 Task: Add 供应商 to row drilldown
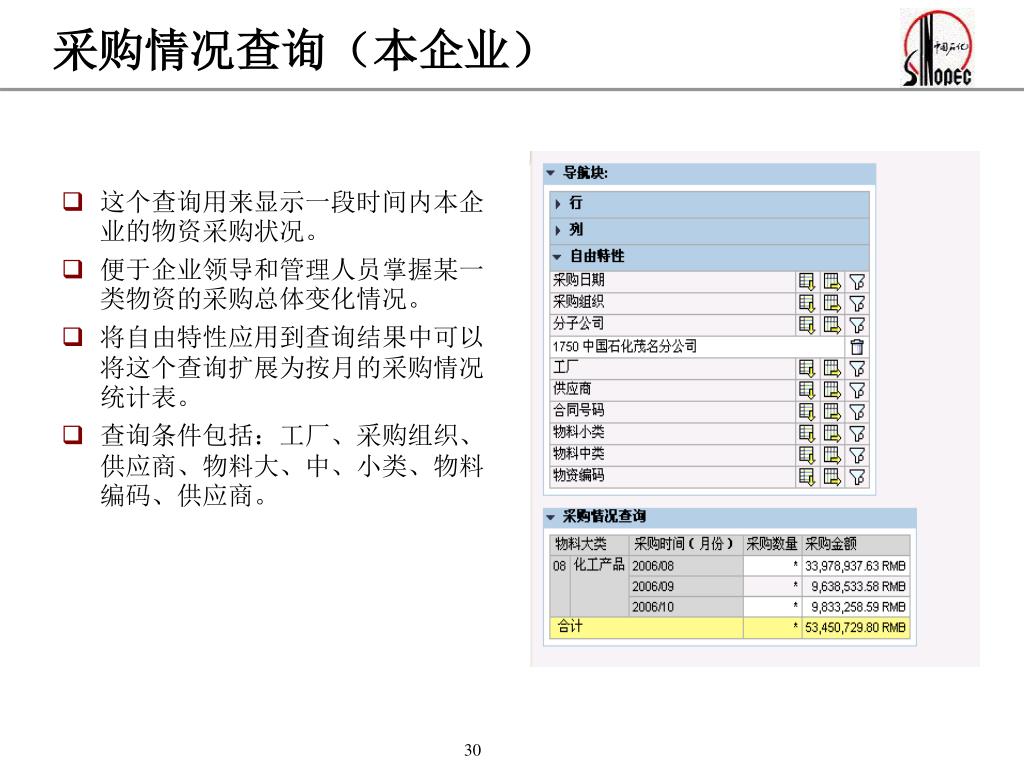pos(807,390)
